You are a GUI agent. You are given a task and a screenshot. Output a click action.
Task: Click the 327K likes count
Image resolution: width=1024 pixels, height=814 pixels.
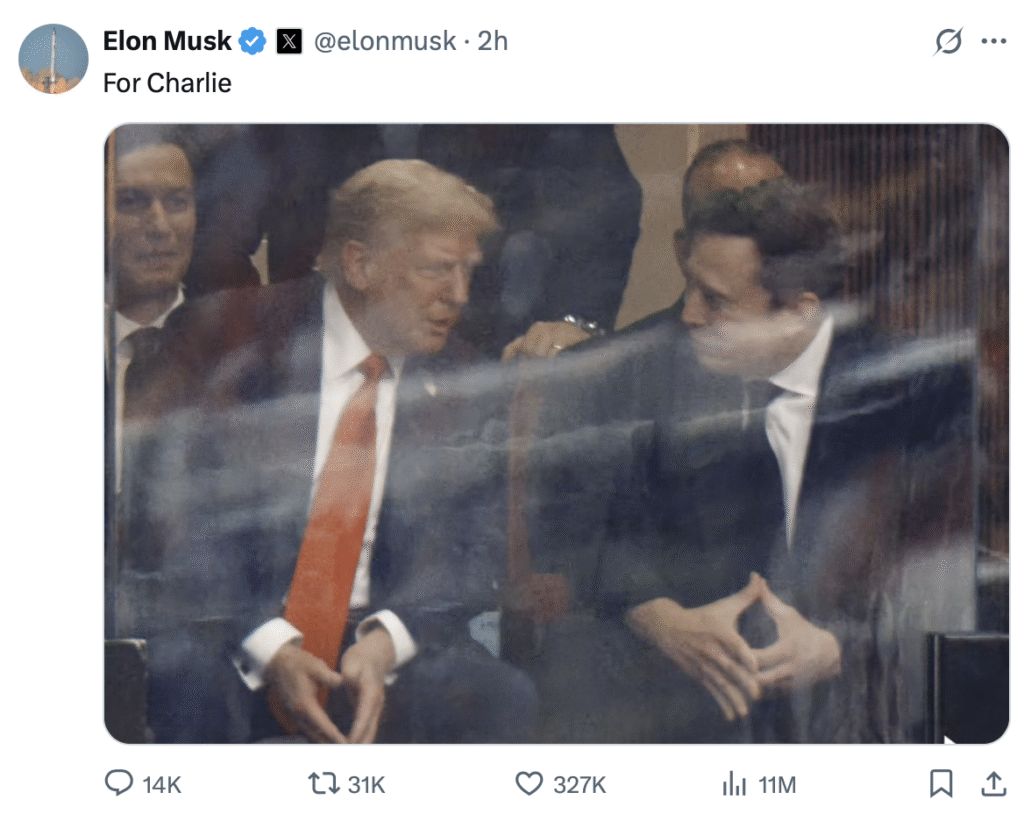click(579, 785)
